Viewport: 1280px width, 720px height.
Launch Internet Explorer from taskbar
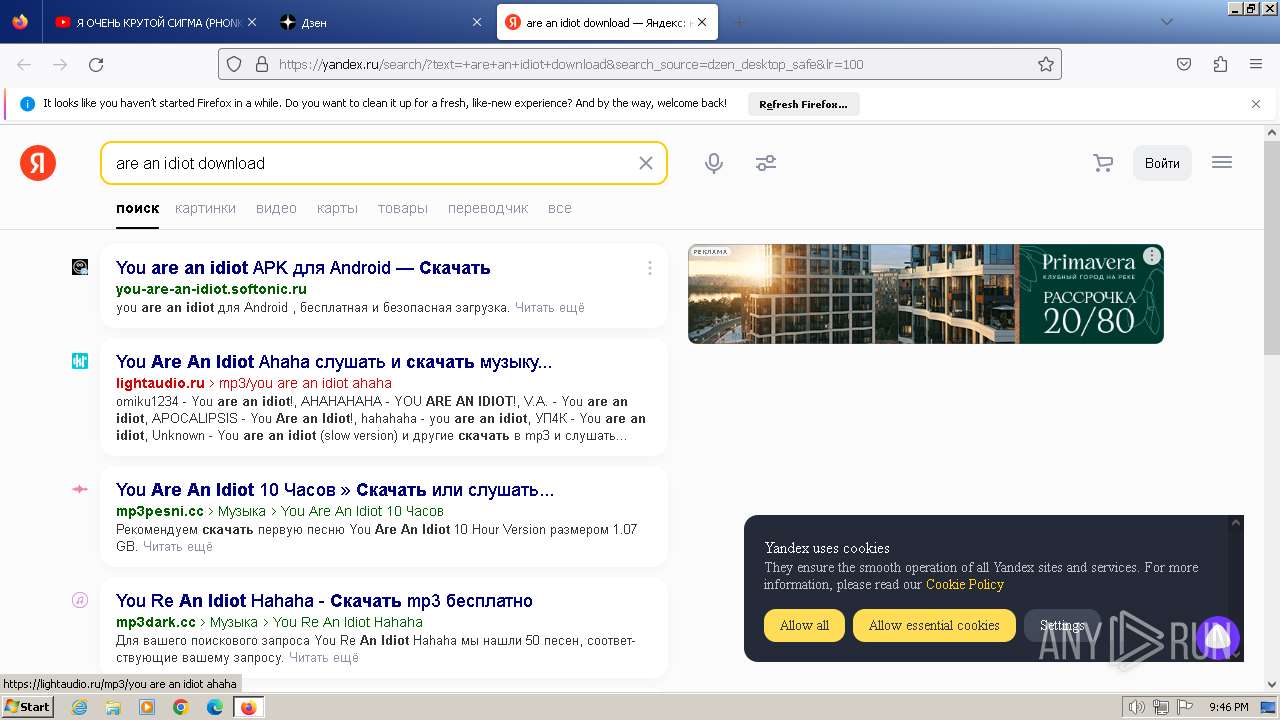point(79,707)
